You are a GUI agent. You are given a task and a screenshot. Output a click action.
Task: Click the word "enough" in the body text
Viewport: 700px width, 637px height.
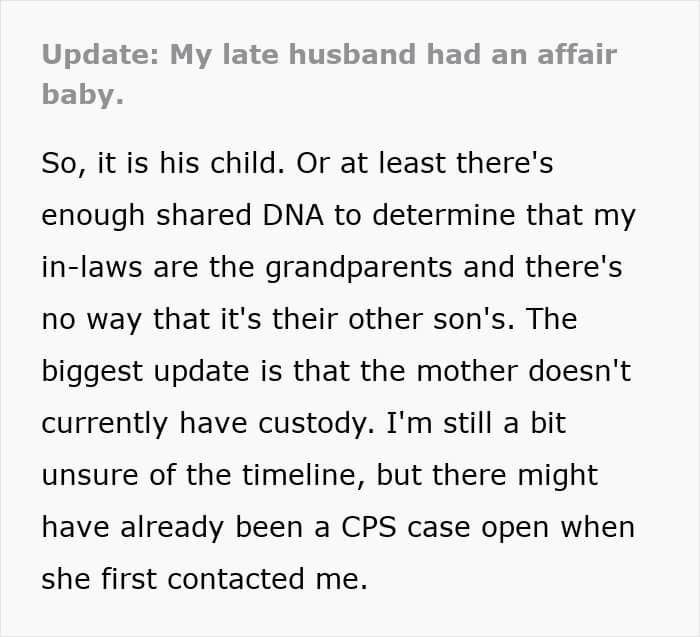[93, 216]
